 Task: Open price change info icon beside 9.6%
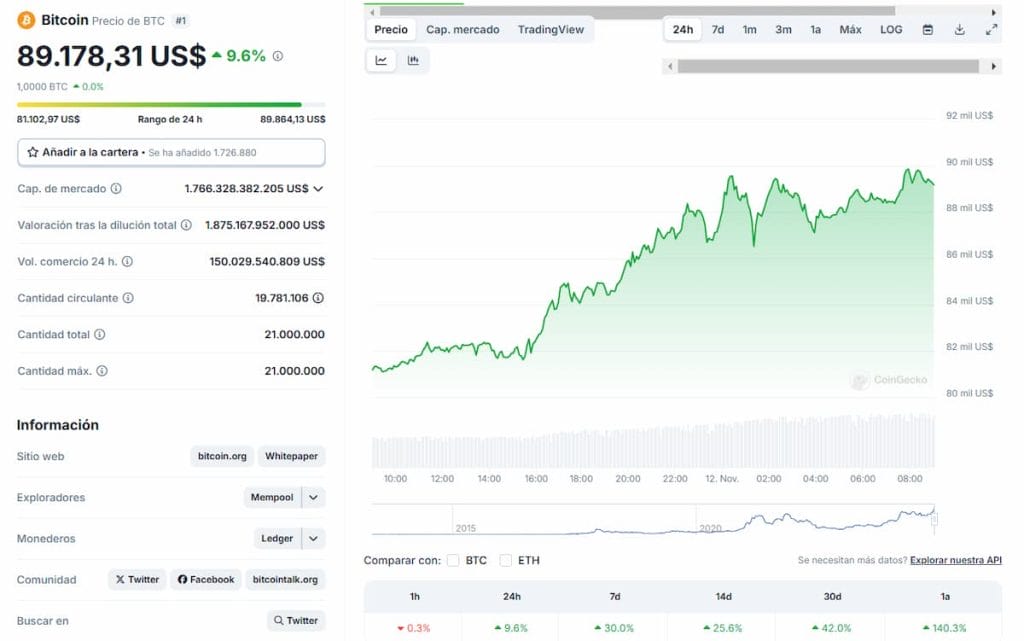tap(278, 56)
